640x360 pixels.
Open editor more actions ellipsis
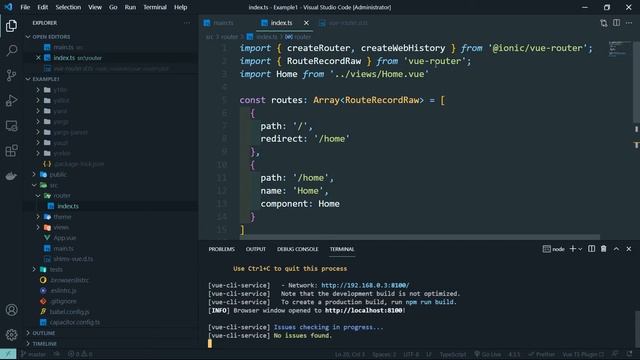click(x=629, y=23)
